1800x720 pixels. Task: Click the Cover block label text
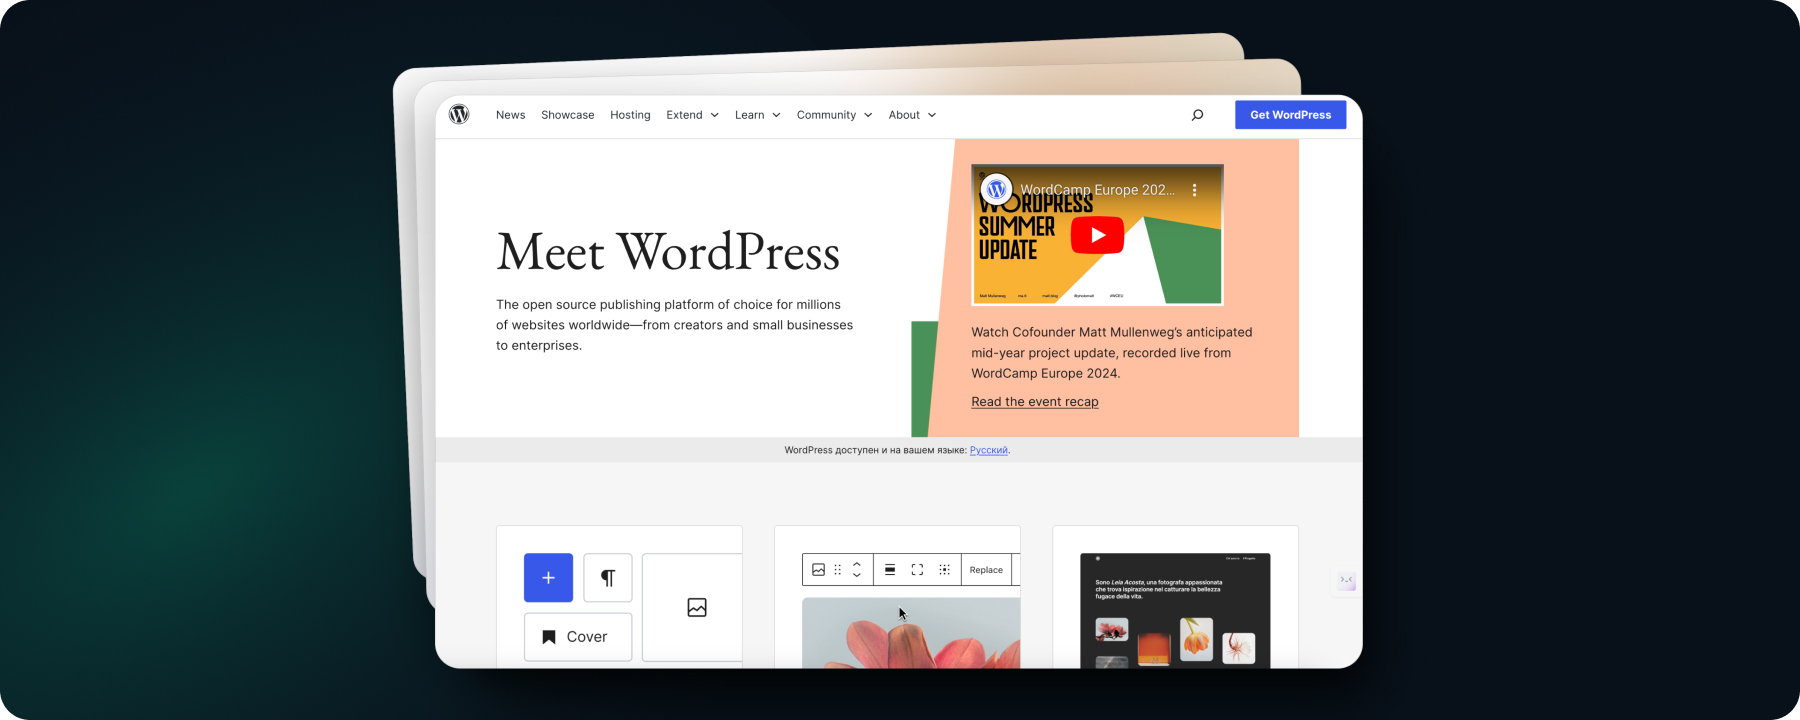click(x=587, y=637)
